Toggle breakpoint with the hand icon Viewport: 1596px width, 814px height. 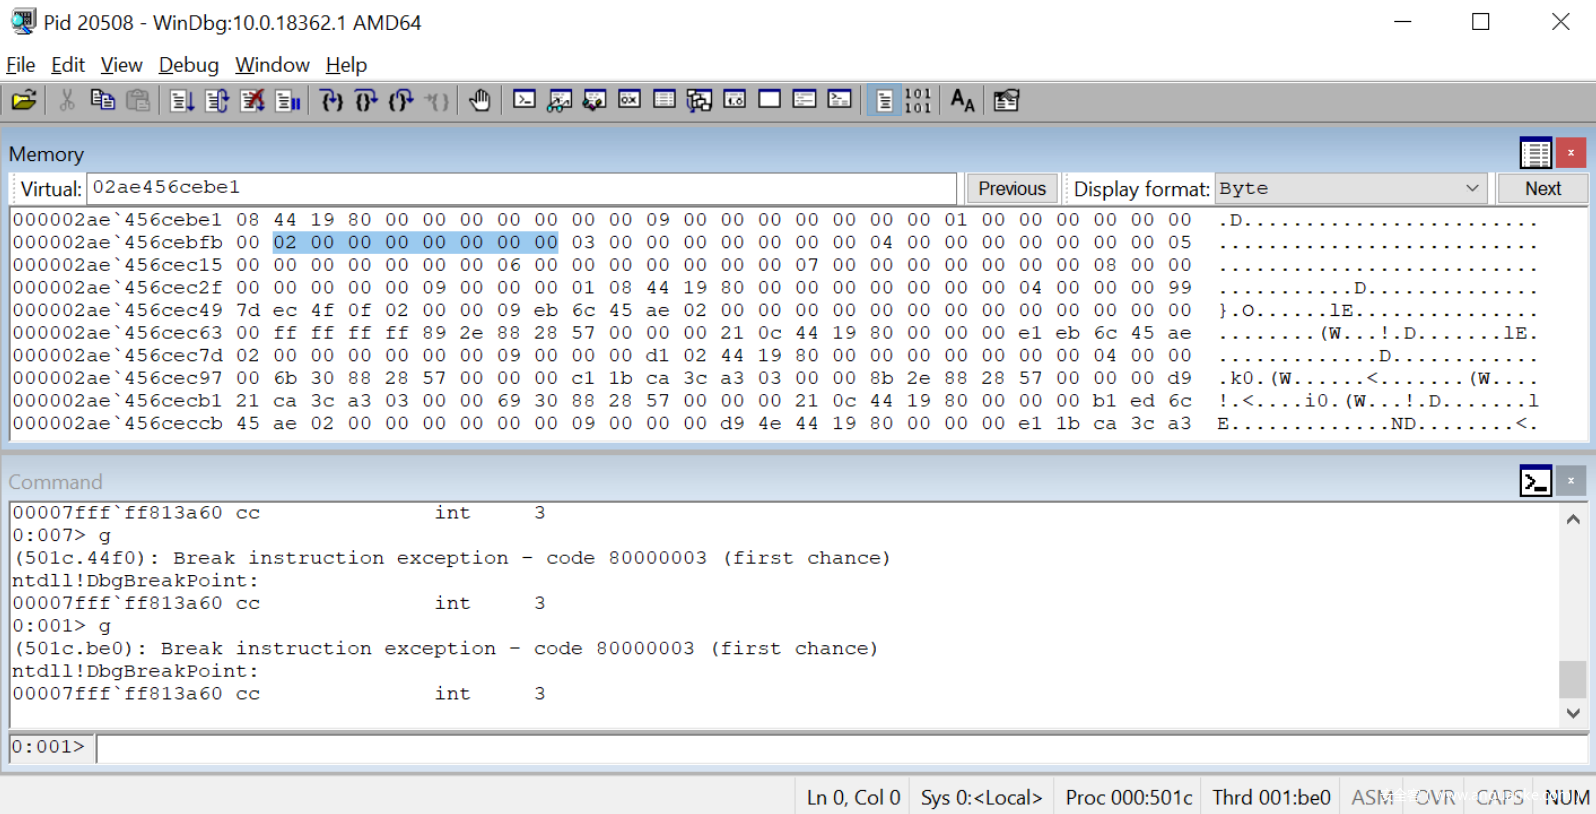pyautogui.click(x=480, y=100)
